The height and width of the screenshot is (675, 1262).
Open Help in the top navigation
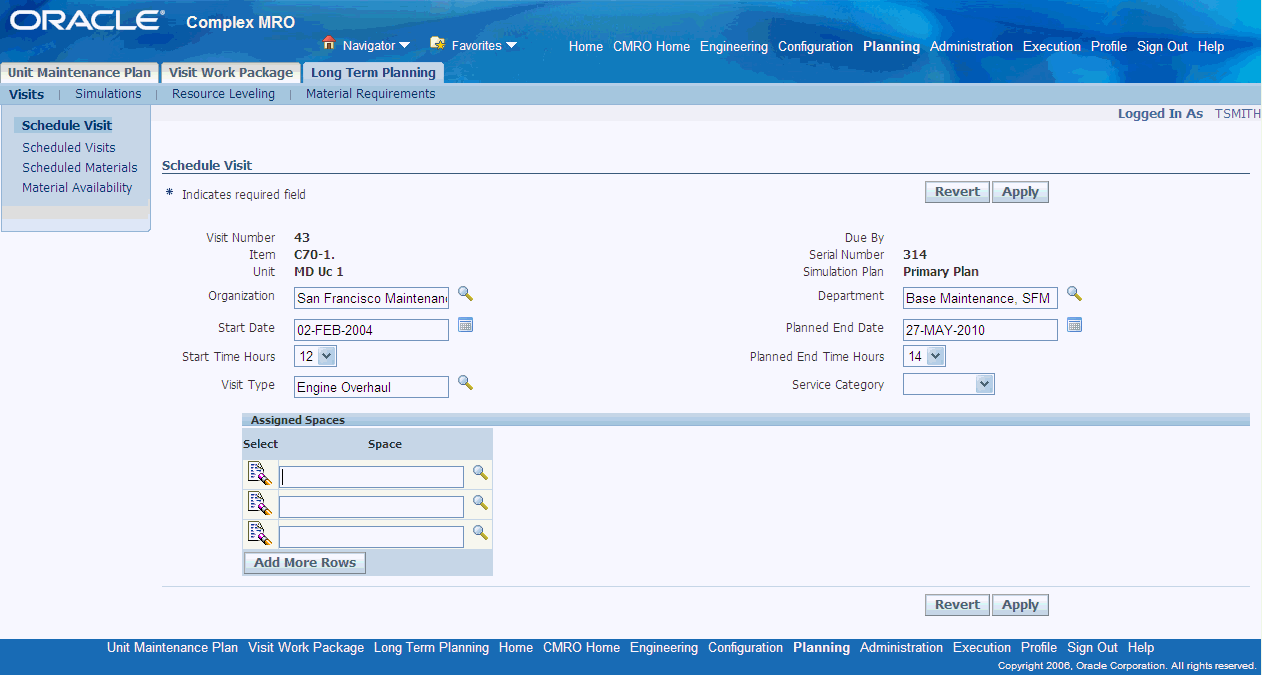(1211, 46)
